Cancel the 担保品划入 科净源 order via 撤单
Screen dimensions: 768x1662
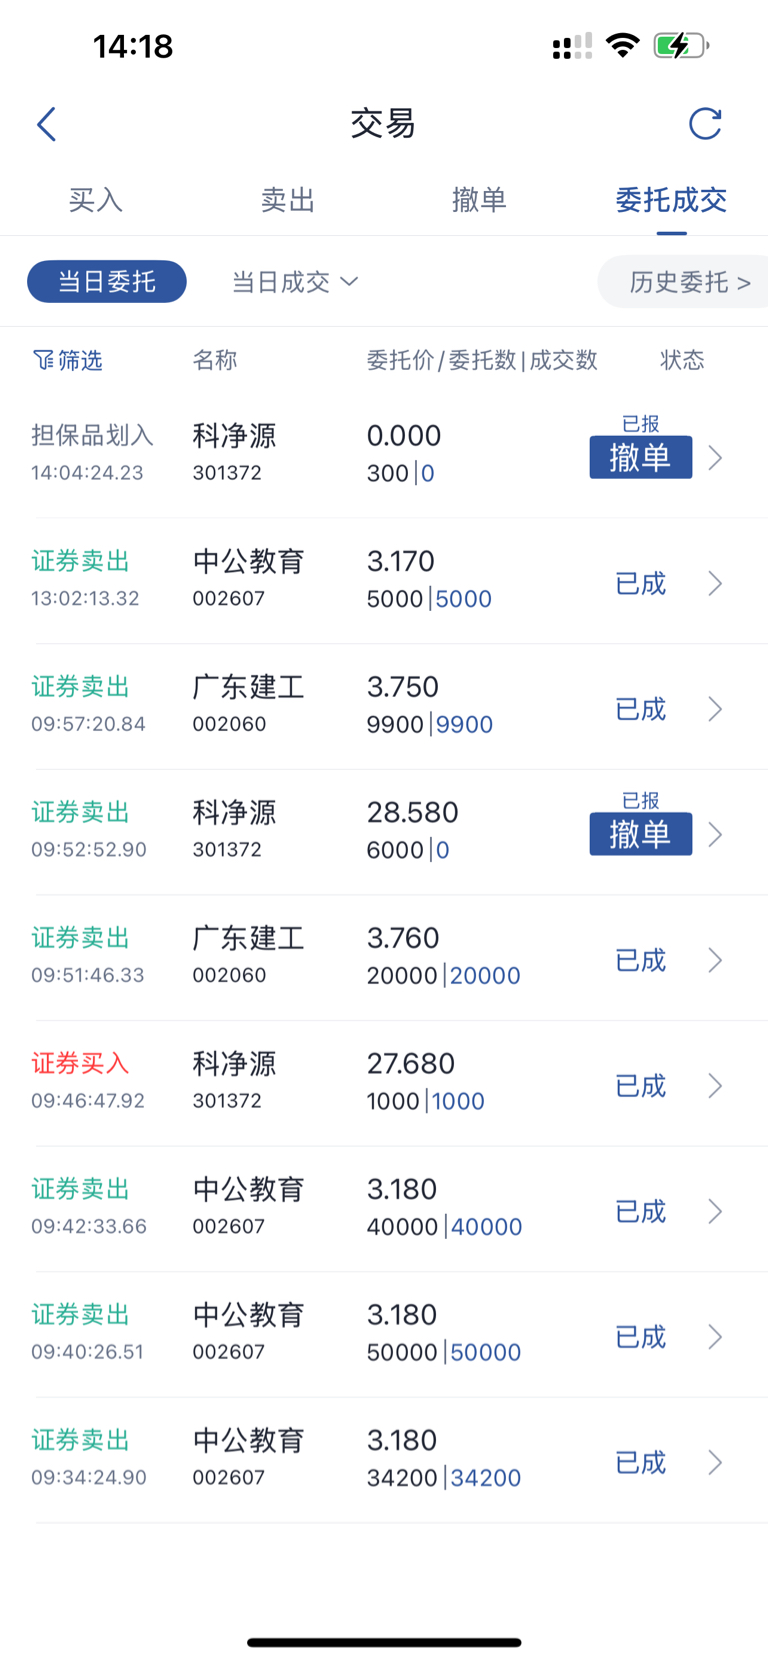[641, 457]
